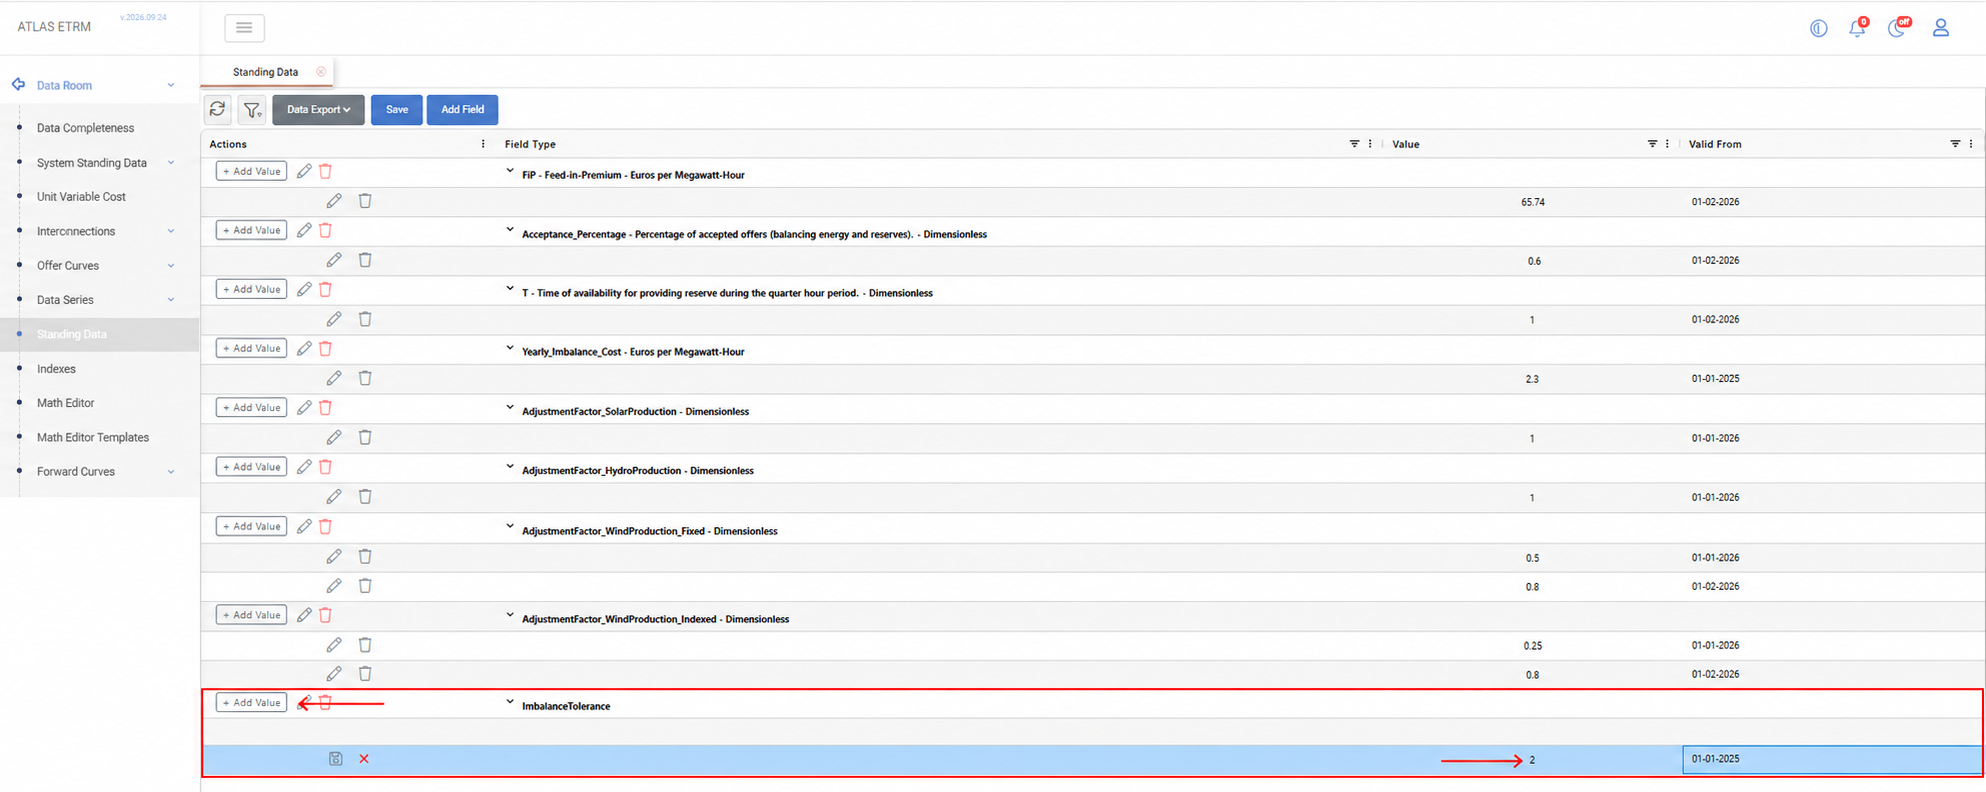
Task: Open the user profile icon
Action: 1940,27
